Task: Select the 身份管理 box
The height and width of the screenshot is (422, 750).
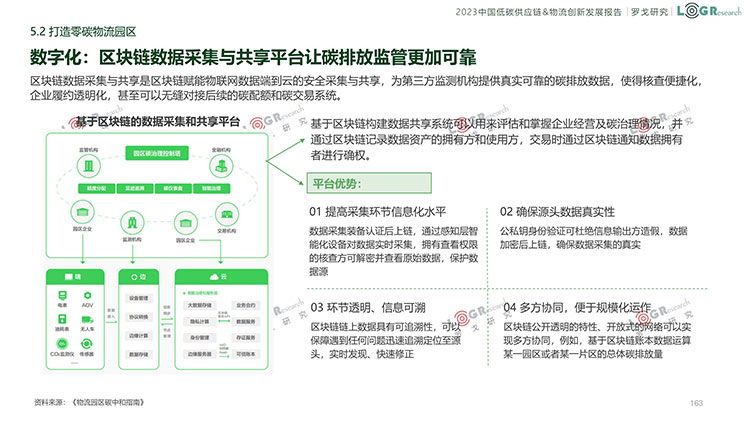Action: (199, 337)
